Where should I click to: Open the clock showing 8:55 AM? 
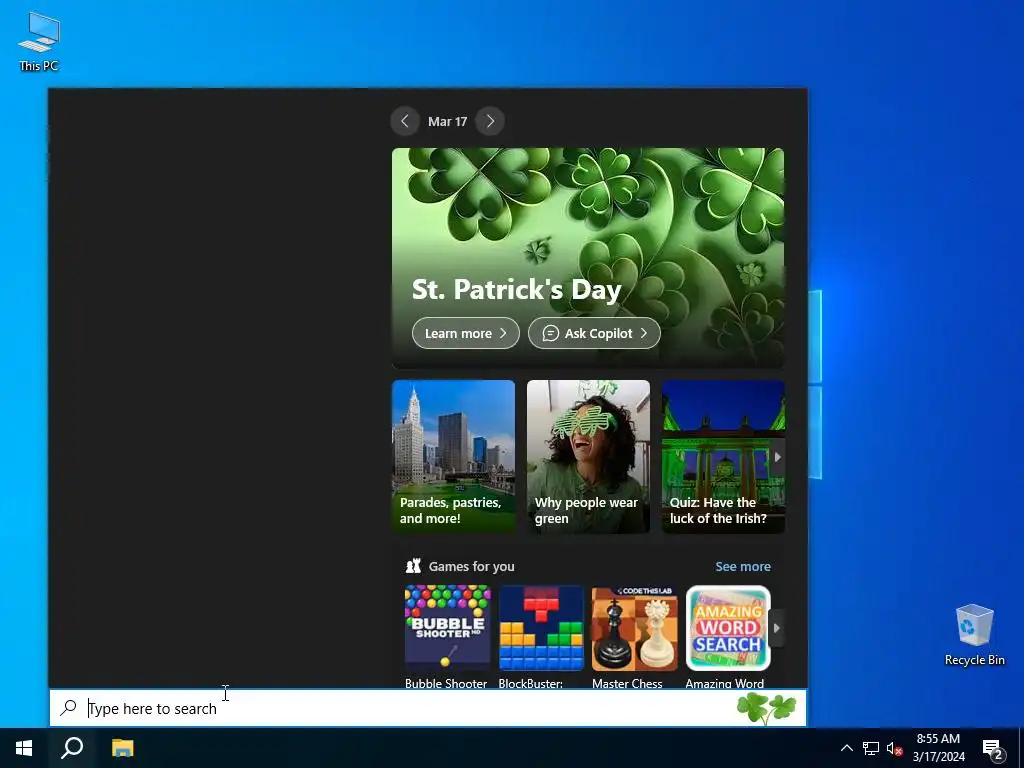tap(938, 748)
